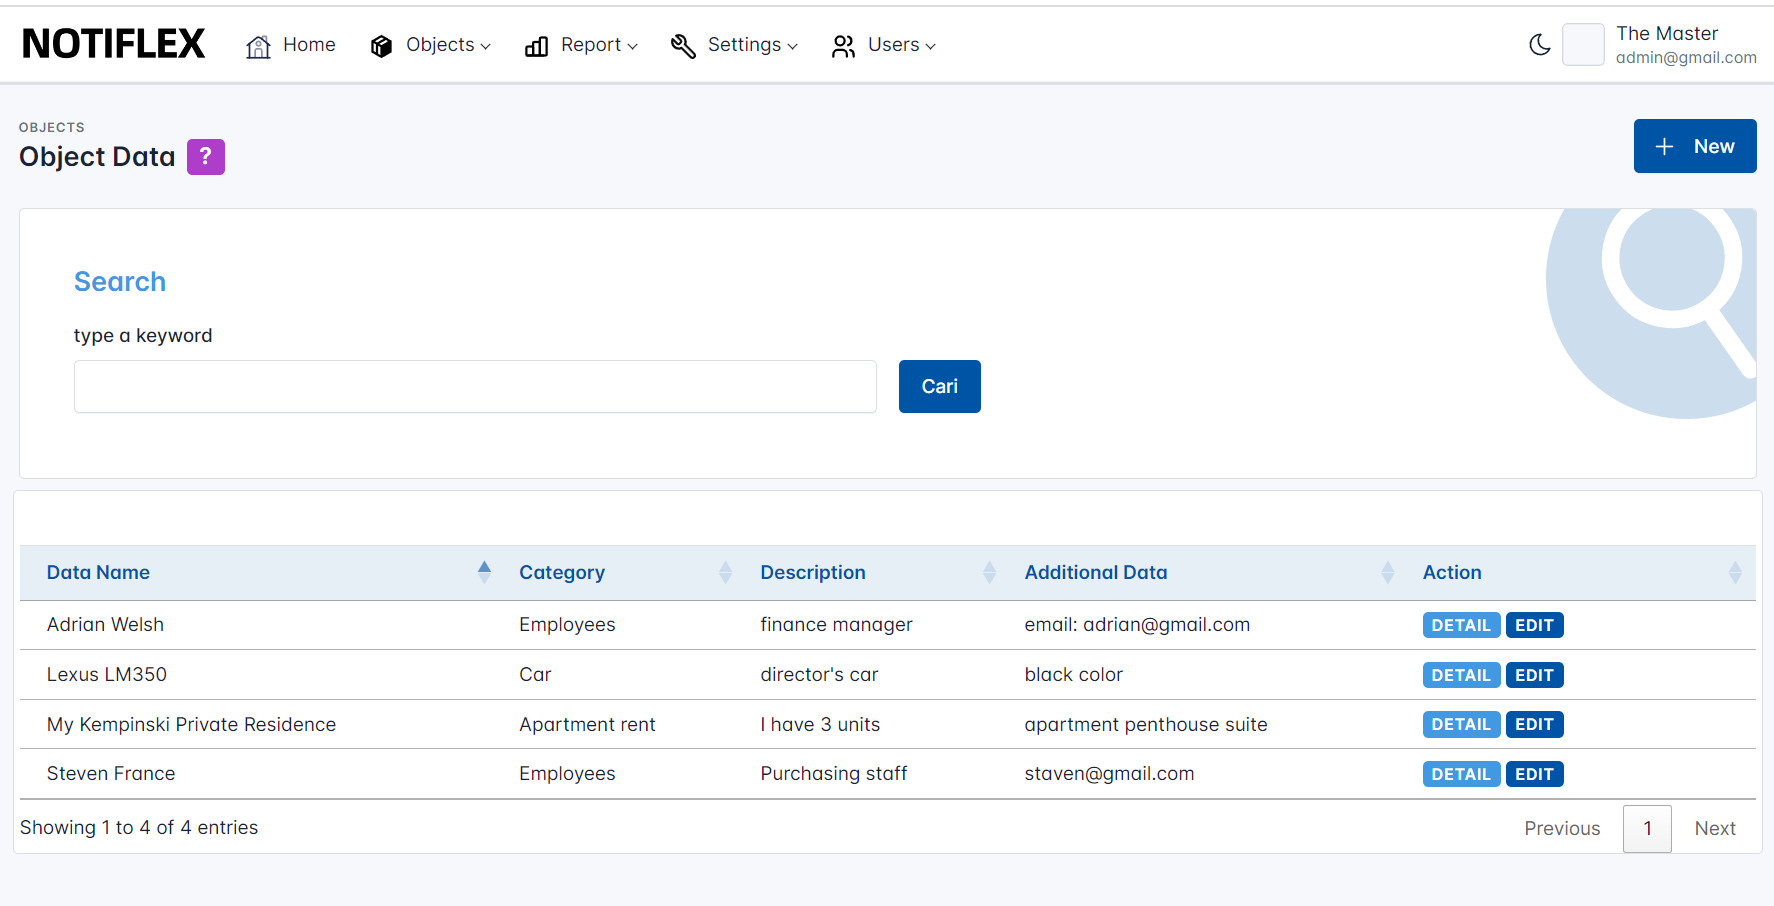Click the Report bar chart icon
Image resolution: width=1774 pixels, height=906 pixels.
pos(536,46)
